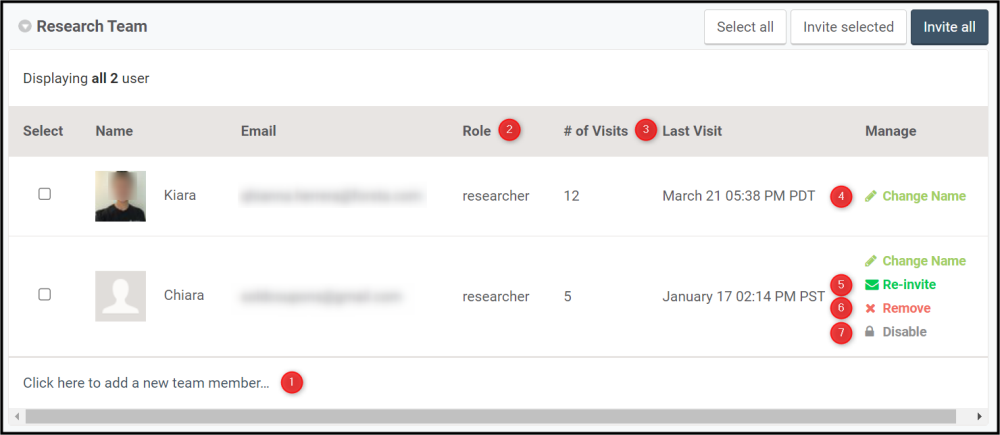Click Chiara's placeholder avatar image
This screenshot has height=435, width=1000.
point(121,296)
